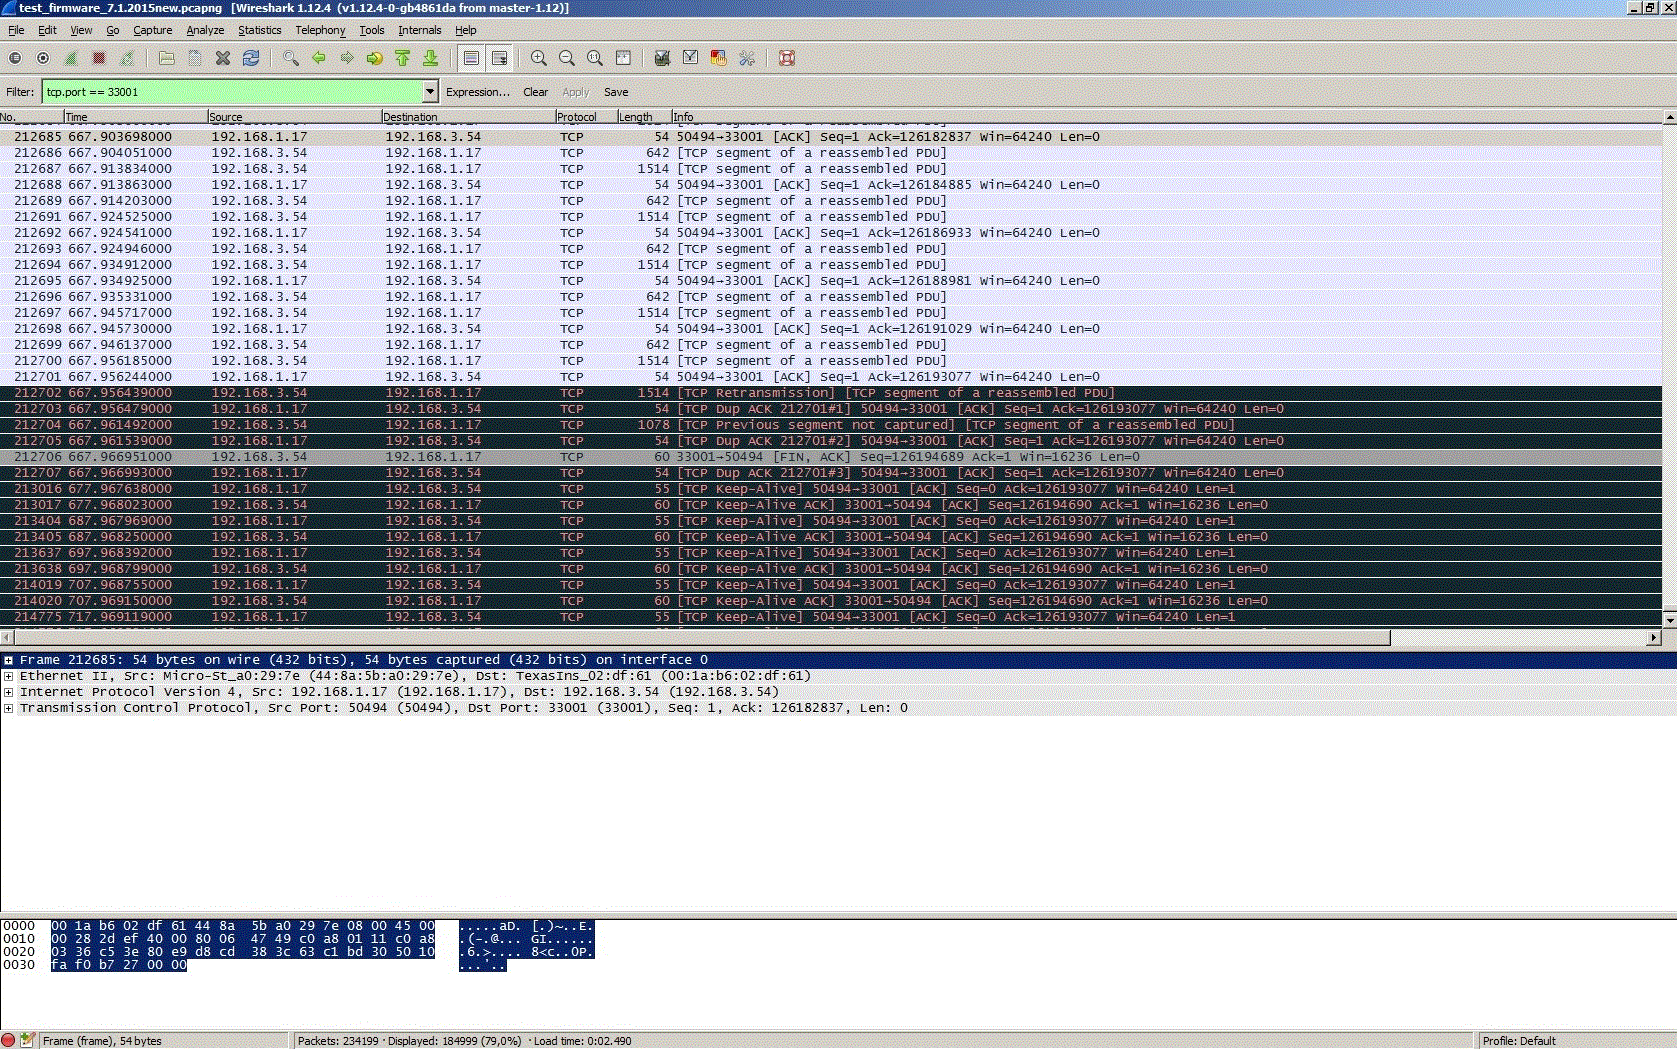Screen dimensions: 1677x1049
Task: Open capture options icon
Action: point(43,58)
